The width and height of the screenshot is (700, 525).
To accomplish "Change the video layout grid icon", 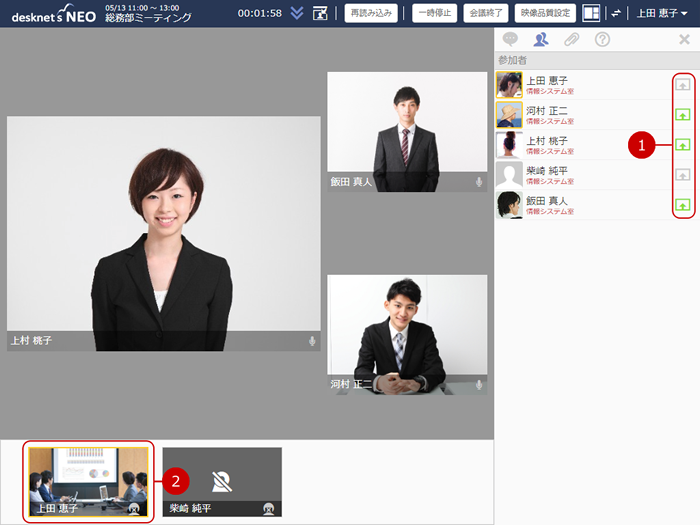I will (x=592, y=13).
